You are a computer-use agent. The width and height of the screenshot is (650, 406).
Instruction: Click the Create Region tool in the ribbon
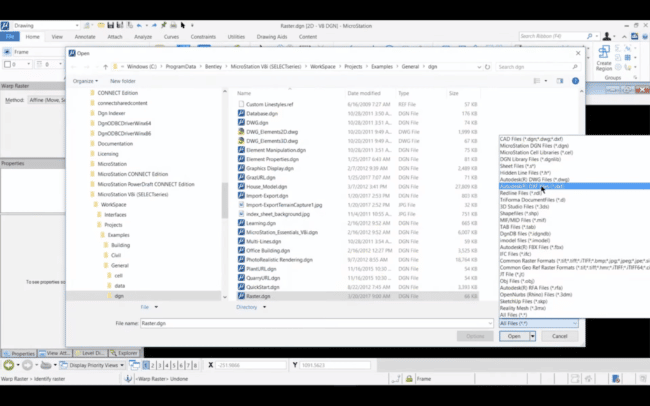tap(604, 58)
